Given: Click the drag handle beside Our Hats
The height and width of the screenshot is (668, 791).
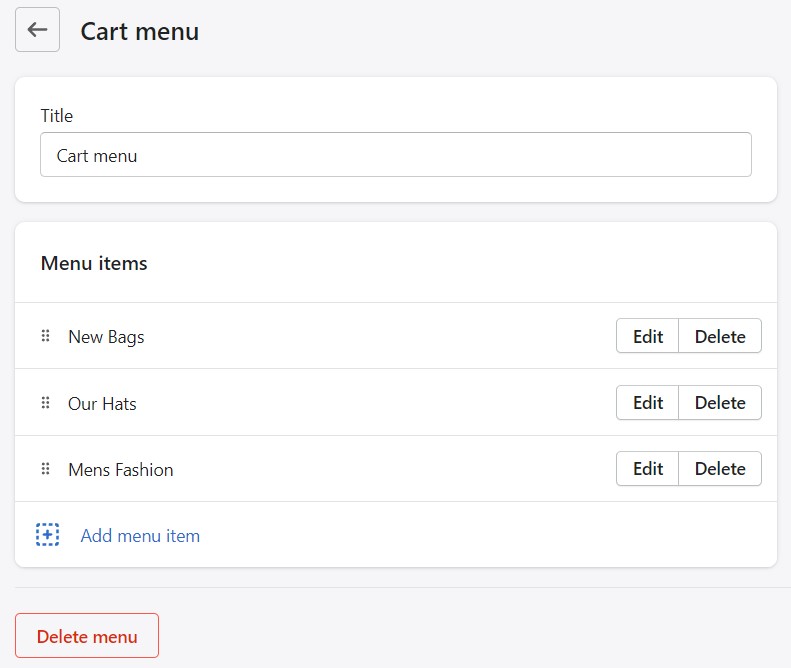Looking at the screenshot, I should (x=45, y=403).
